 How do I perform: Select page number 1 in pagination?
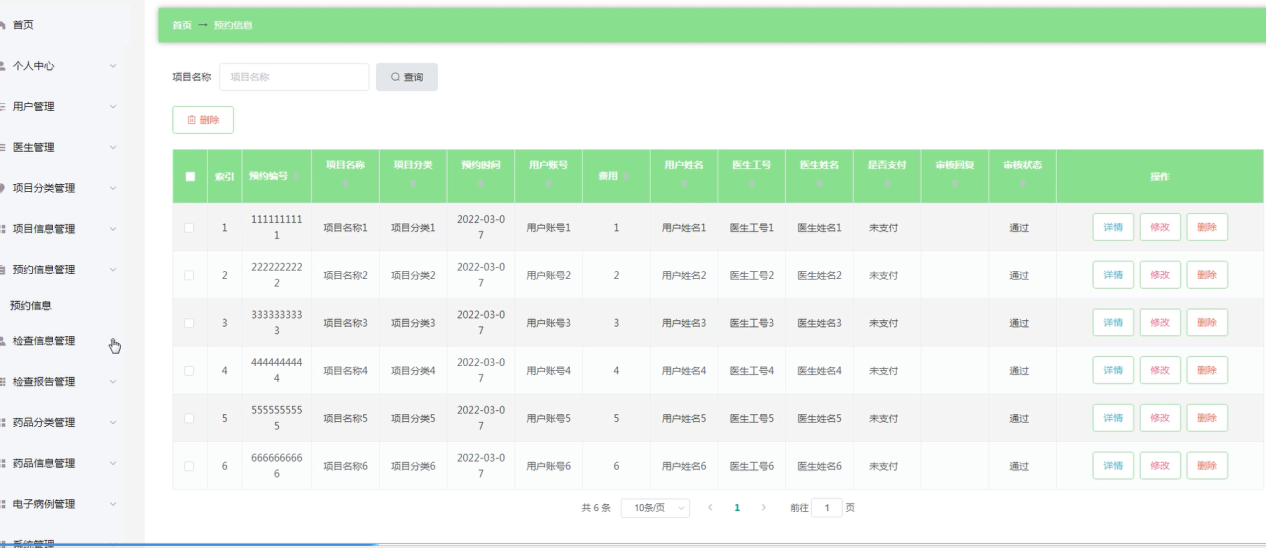(x=737, y=508)
